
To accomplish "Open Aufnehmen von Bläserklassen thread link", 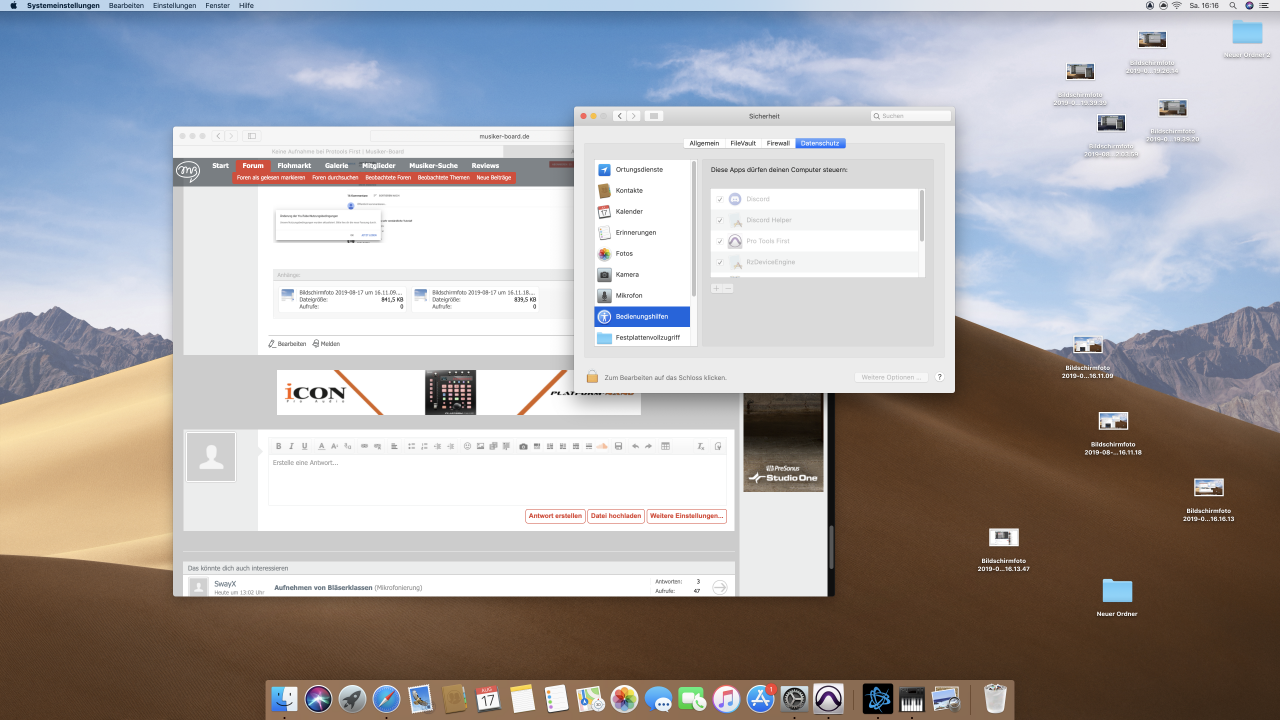I will point(324,587).
